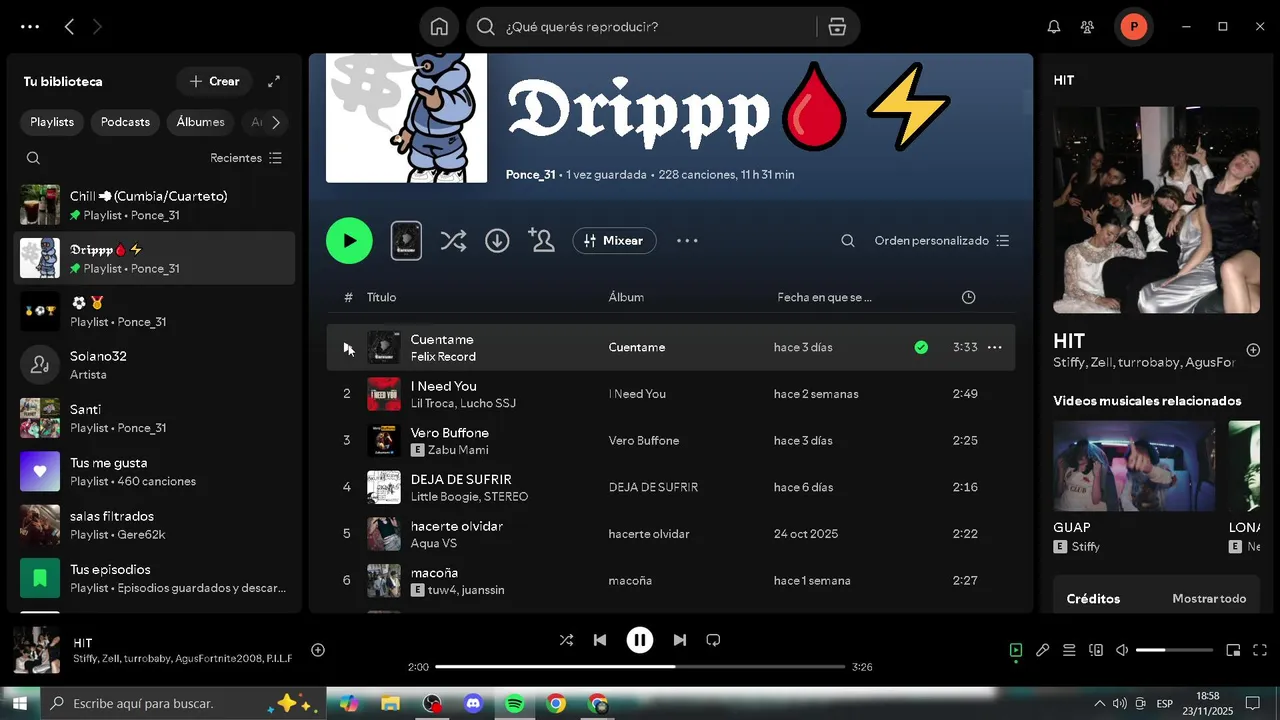Viewport: 1280px width, 720px height.
Task: Go forward with the right arrow
Action: [x=97, y=27]
